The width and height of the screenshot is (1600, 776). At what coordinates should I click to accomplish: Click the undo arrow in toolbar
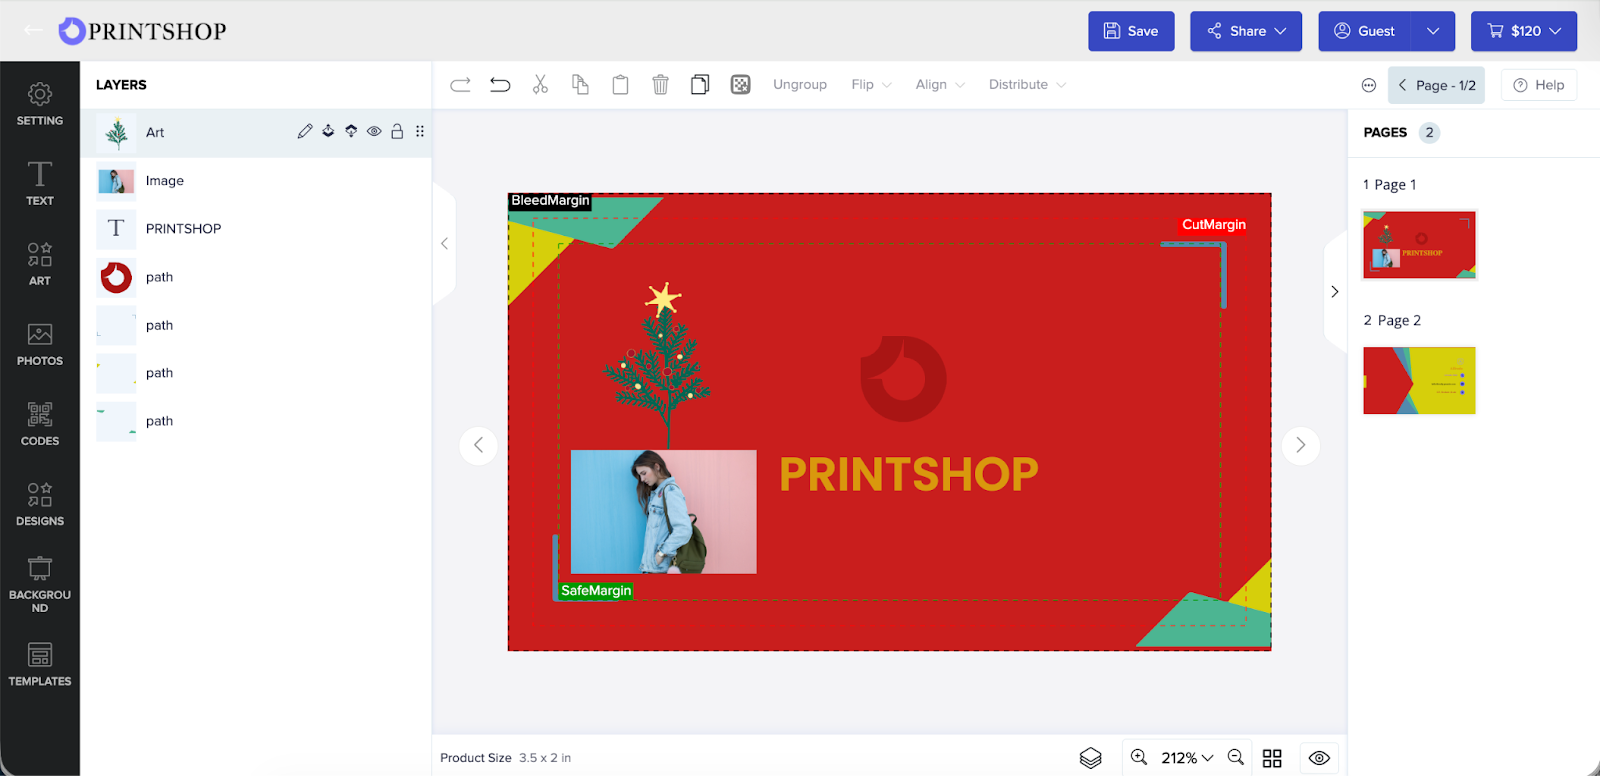[500, 85]
